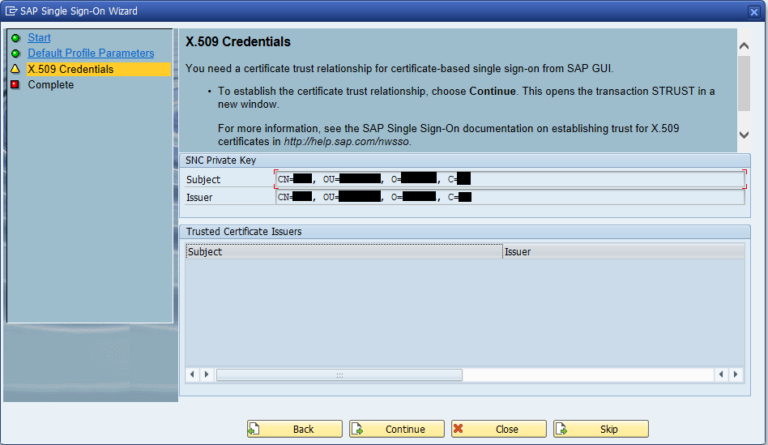Click the SNC Private Key Issuer field
Image resolution: width=768 pixels, height=445 pixels.
coord(510,197)
